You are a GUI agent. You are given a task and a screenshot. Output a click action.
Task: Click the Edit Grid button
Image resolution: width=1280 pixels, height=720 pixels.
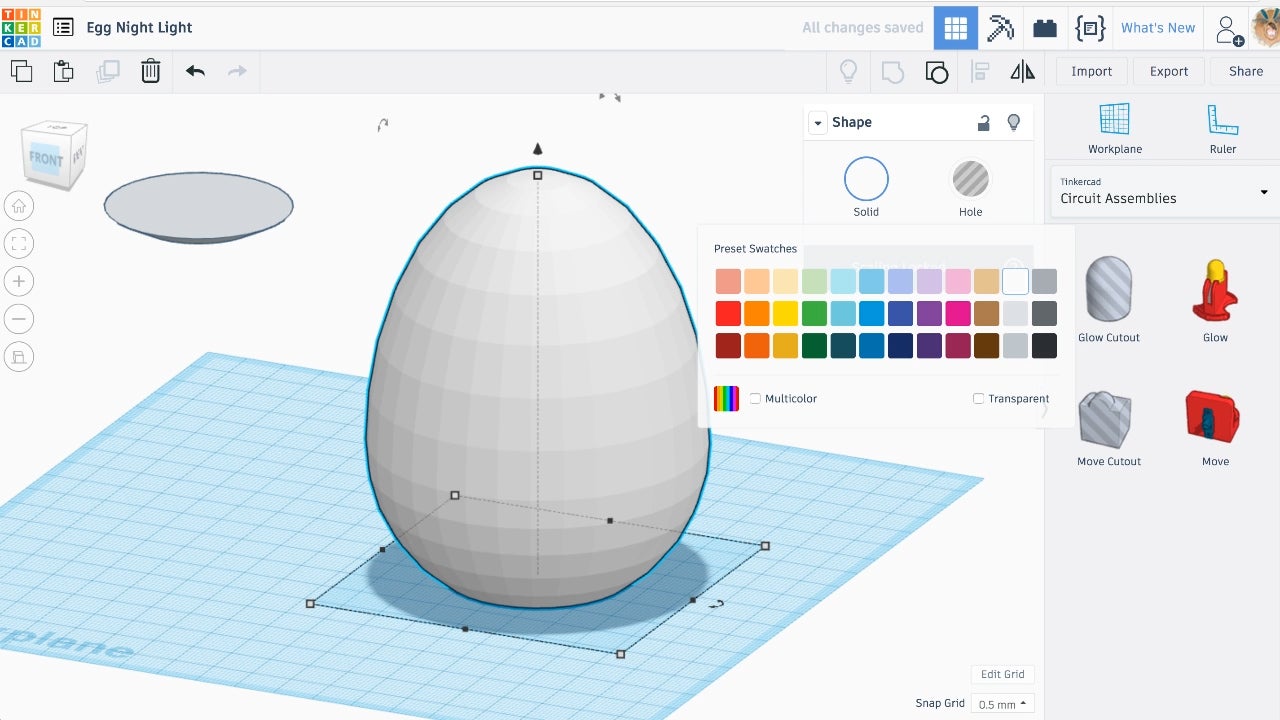[x=1002, y=674]
